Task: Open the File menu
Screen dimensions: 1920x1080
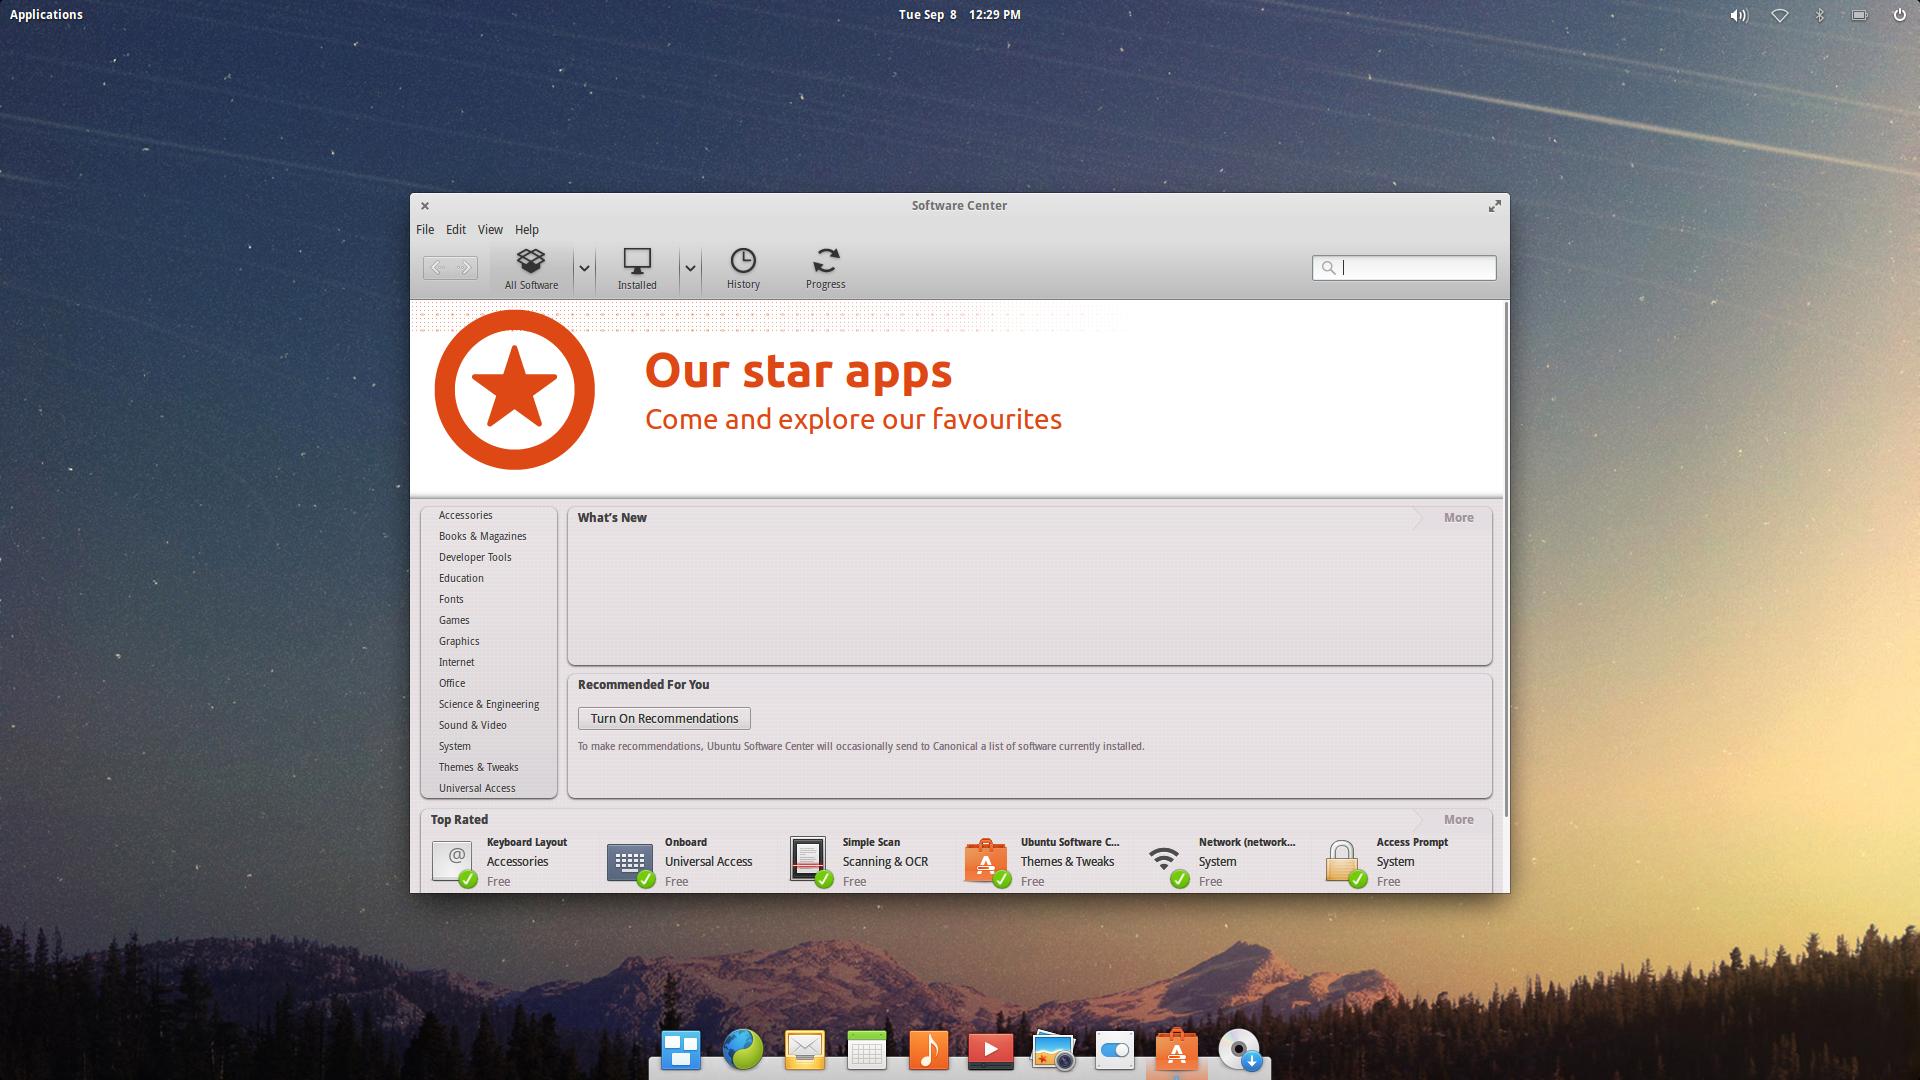Action: point(425,229)
